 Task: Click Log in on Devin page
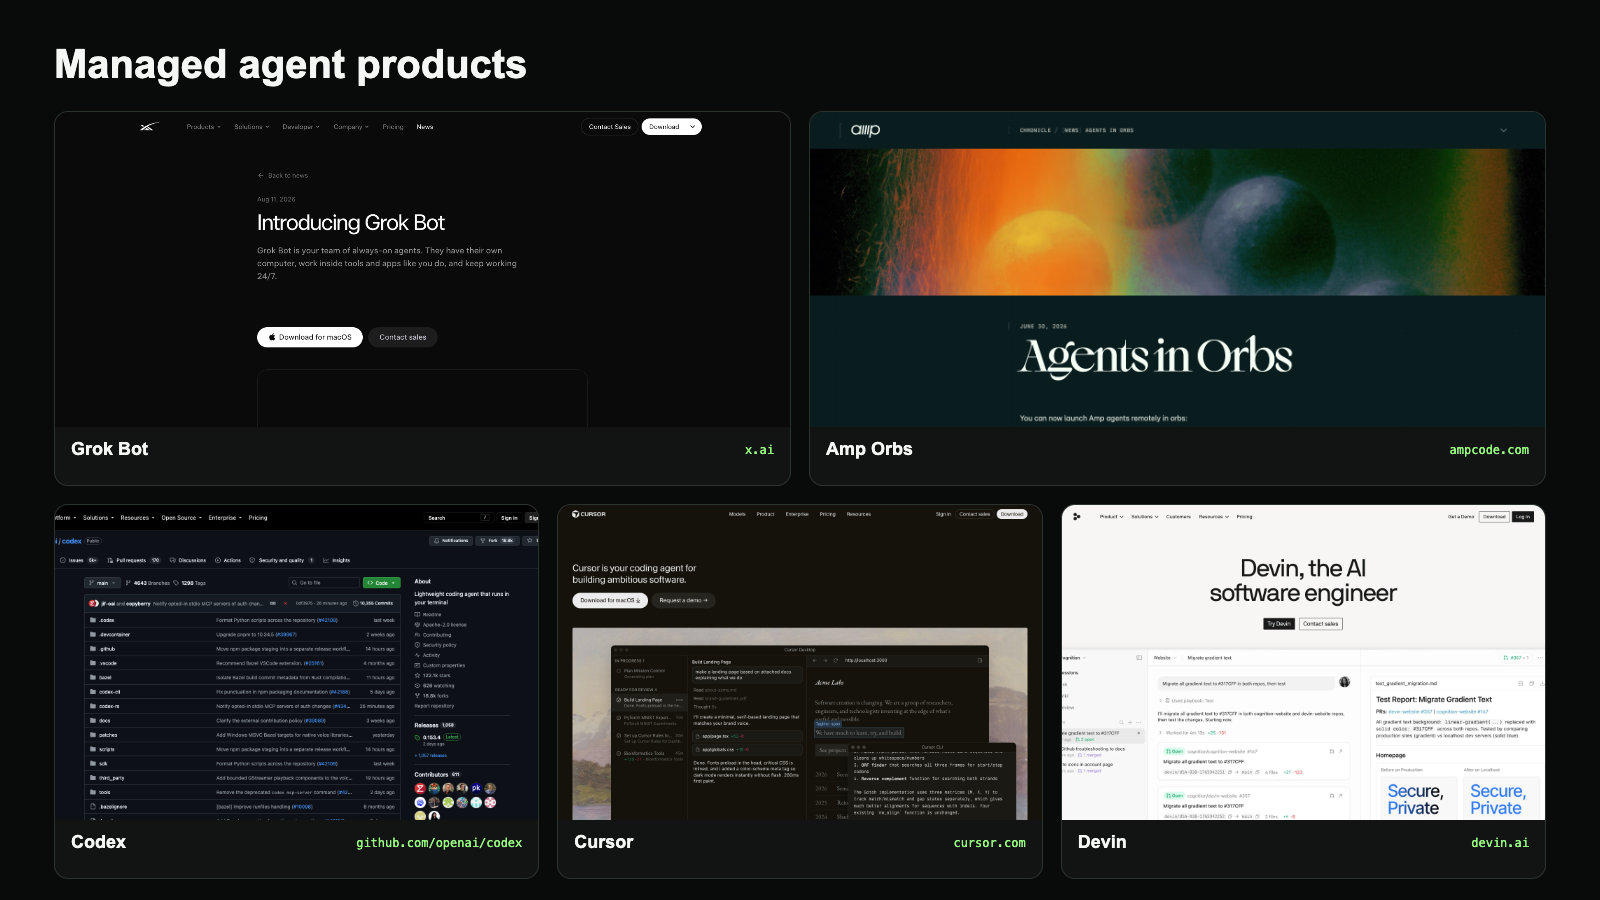point(1523,517)
